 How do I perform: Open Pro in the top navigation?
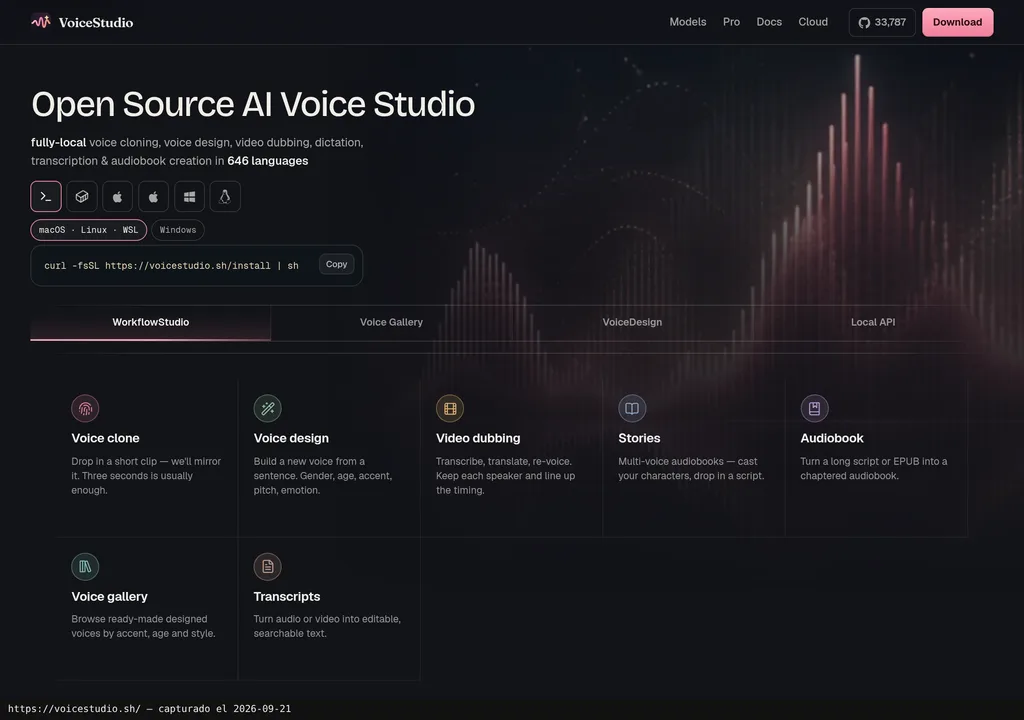[x=731, y=22]
